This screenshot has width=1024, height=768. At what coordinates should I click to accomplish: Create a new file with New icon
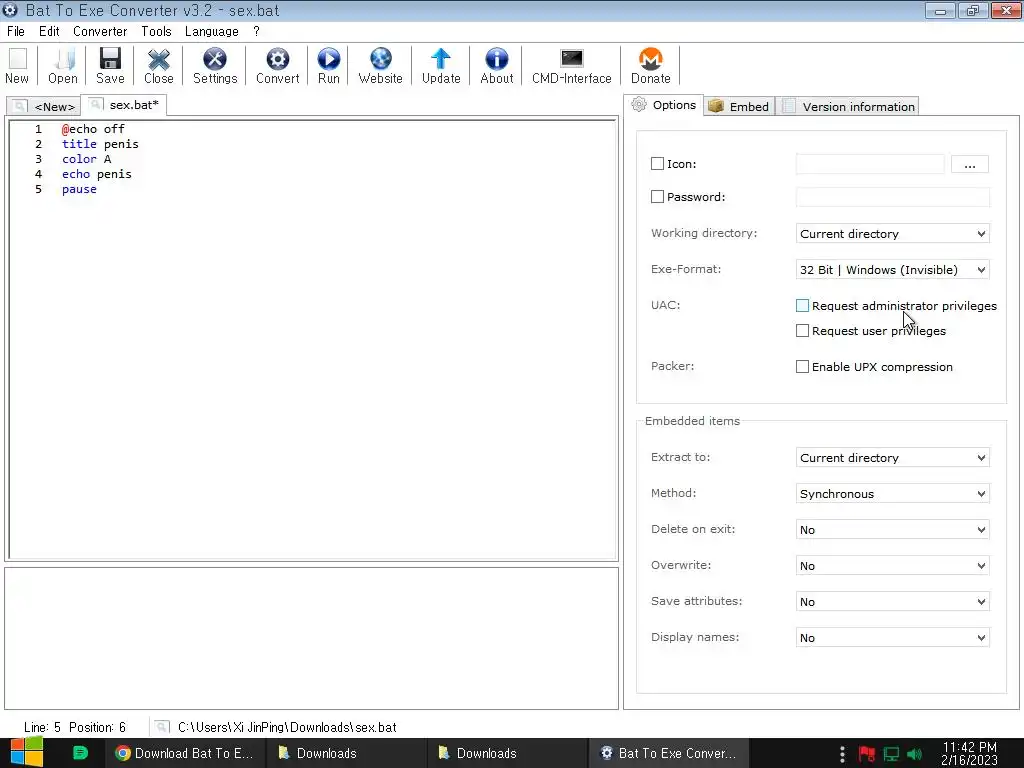click(x=17, y=65)
